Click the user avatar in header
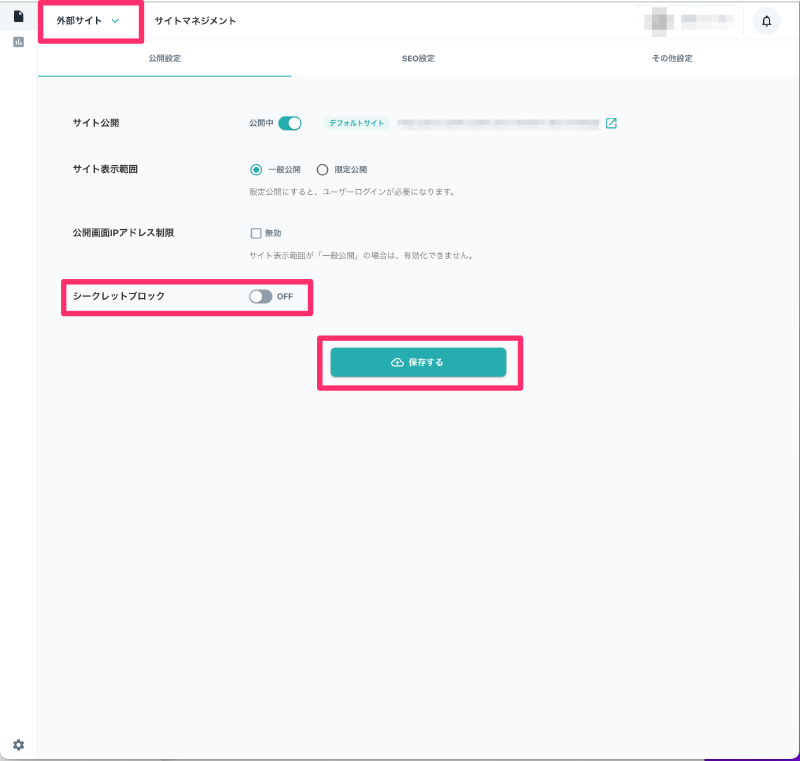Viewport: 800px width, 761px height. tap(657, 21)
